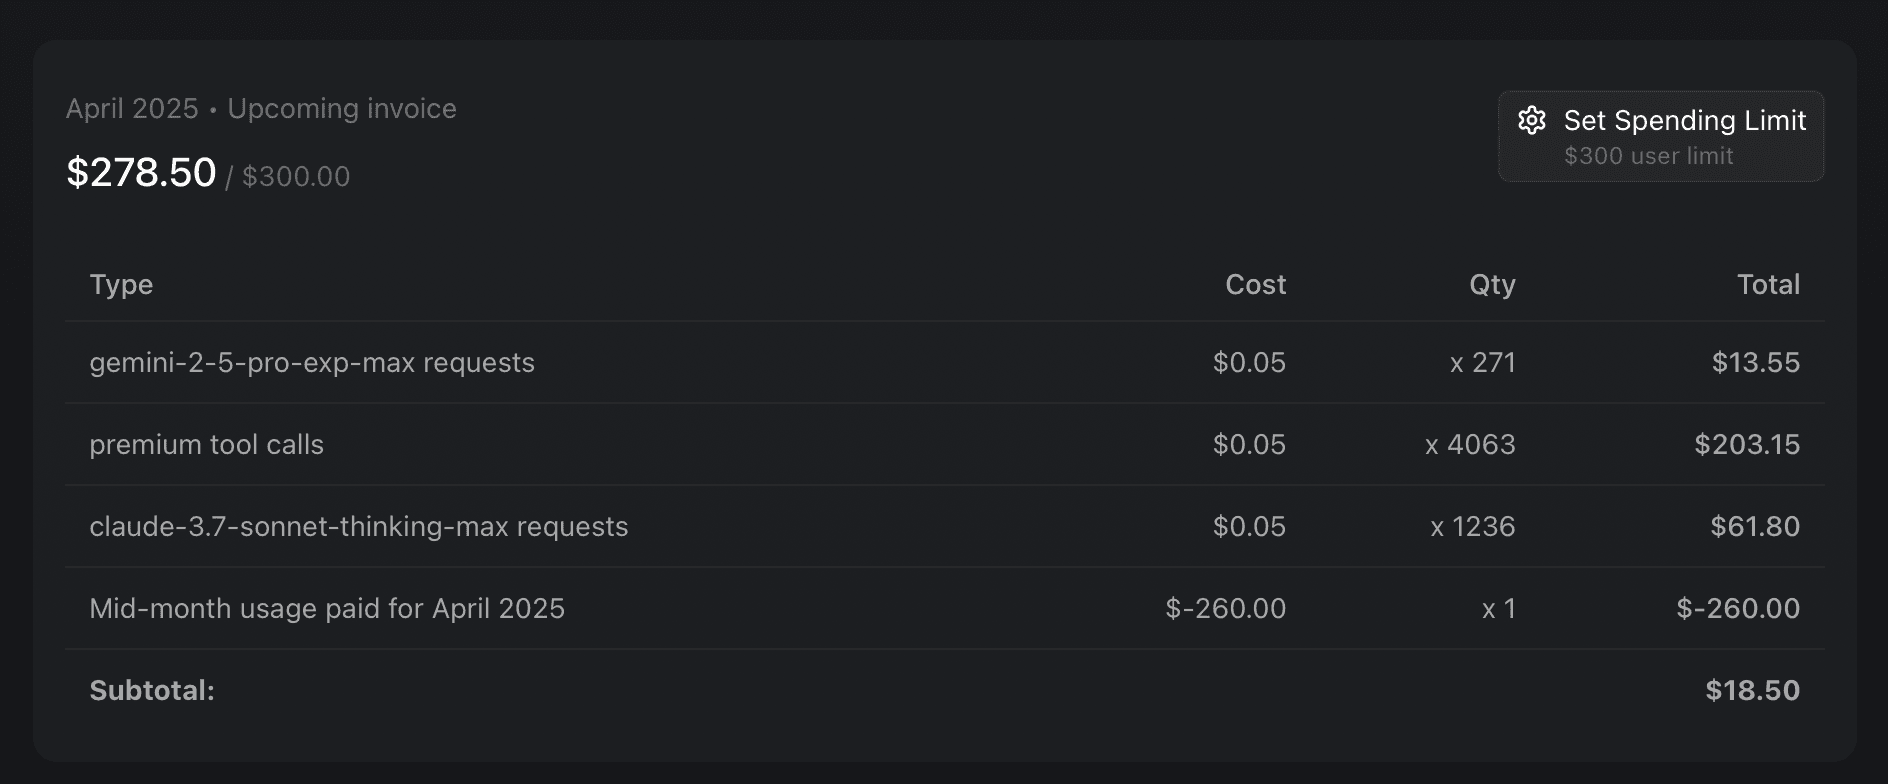Click the $278.50 current invoice amount

[141, 173]
